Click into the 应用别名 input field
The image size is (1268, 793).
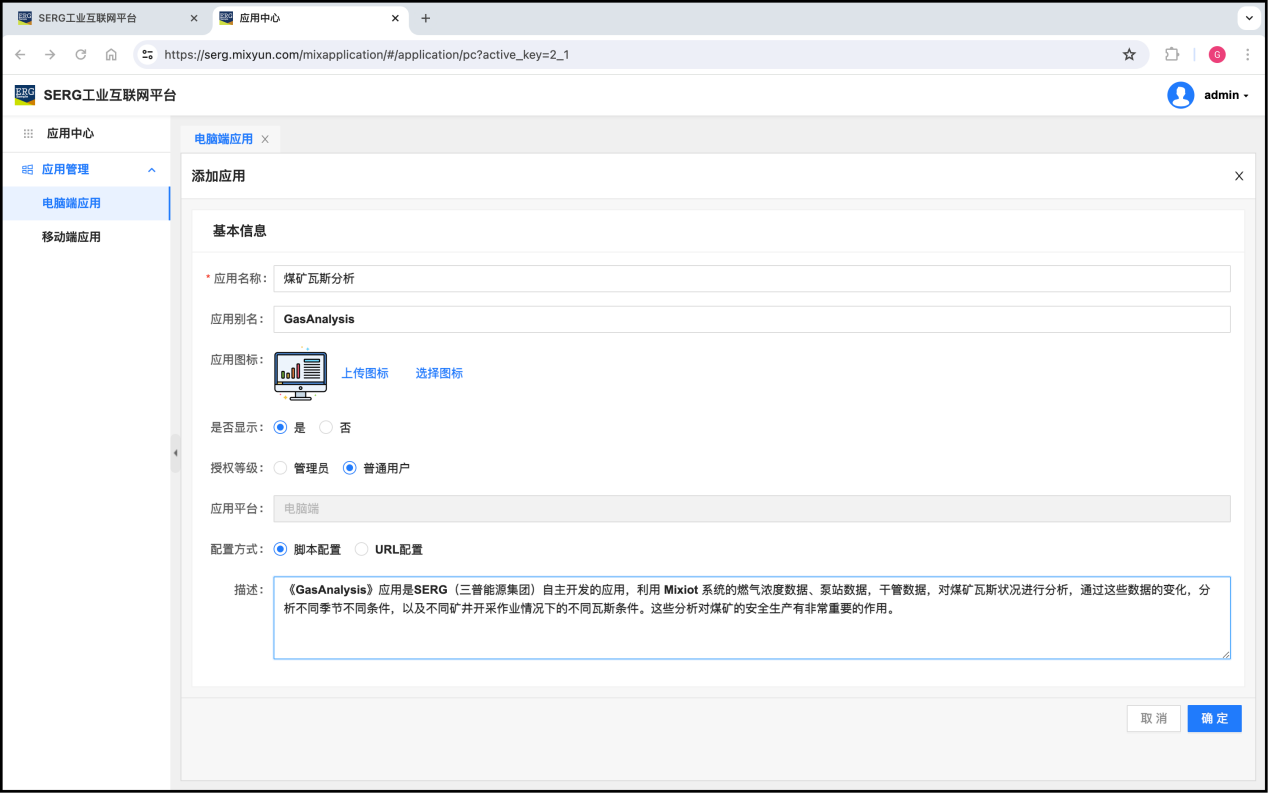pos(751,319)
